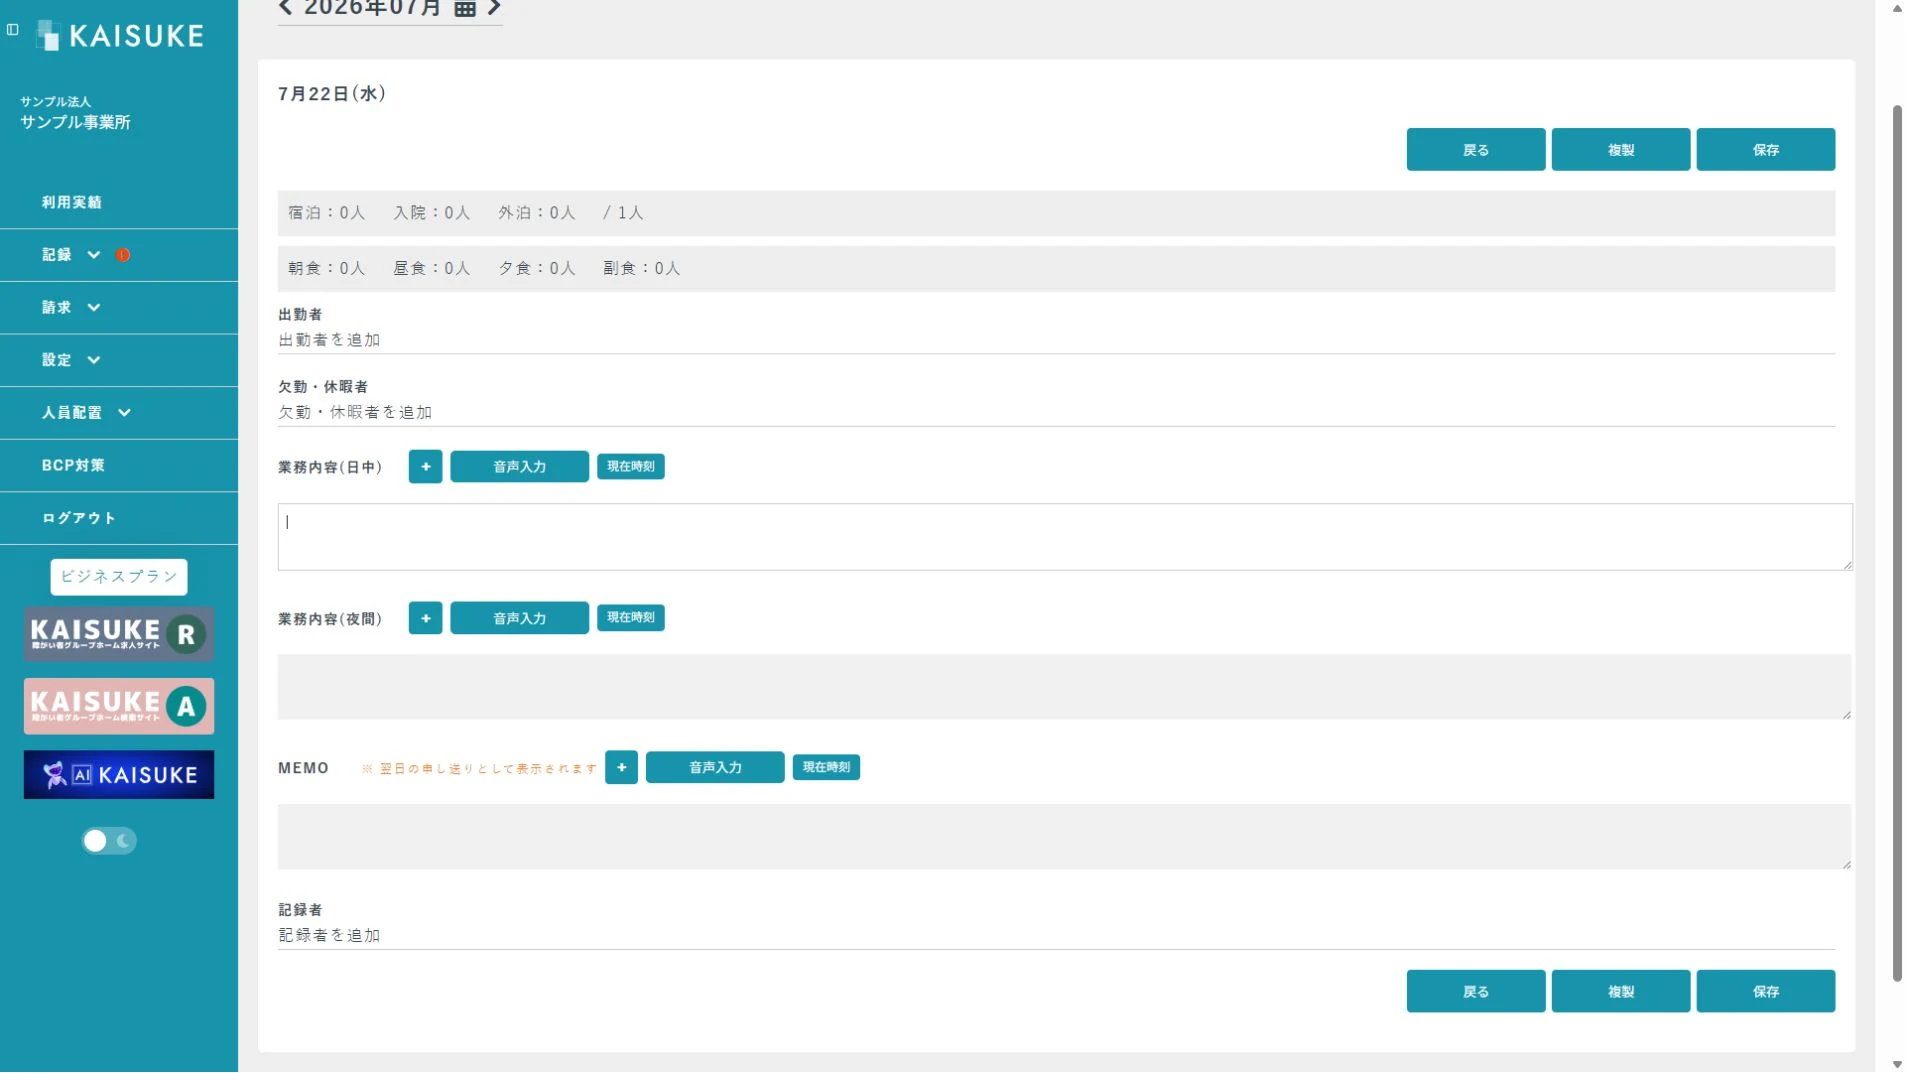Insert 現在時刻 in MEMO

coord(827,767)
